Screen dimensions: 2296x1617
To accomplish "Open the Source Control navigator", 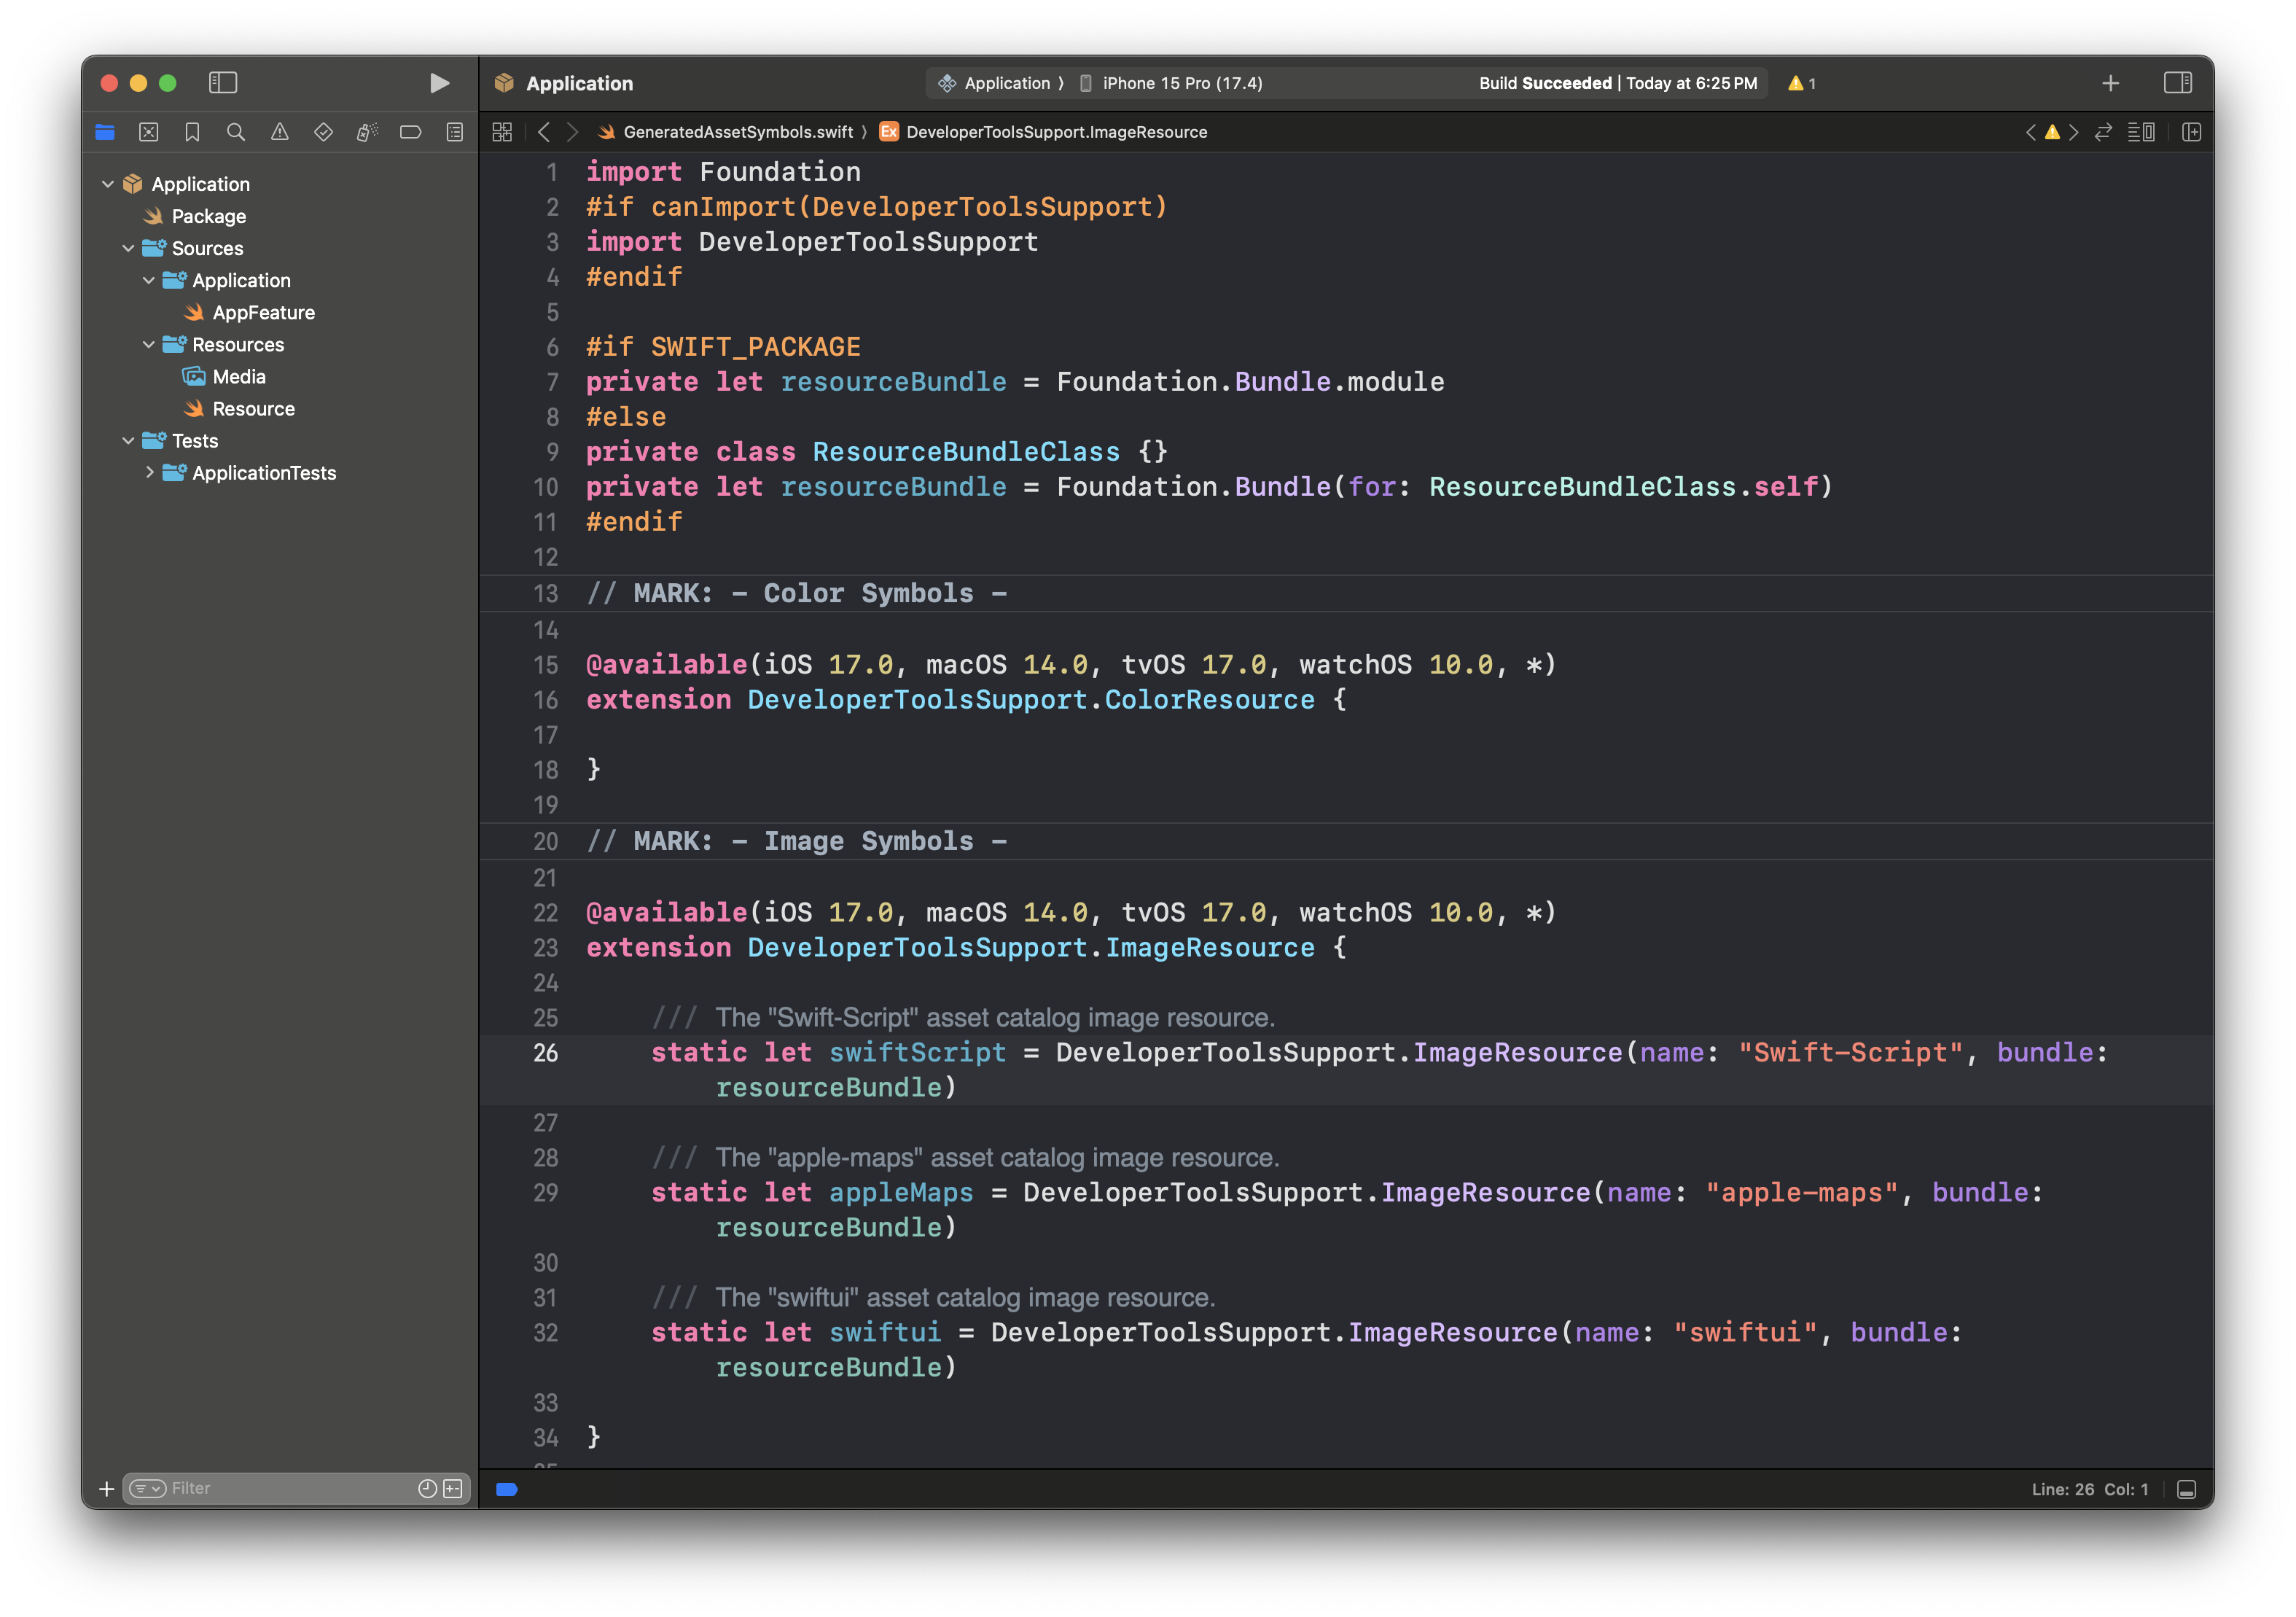I will [149, 132].
